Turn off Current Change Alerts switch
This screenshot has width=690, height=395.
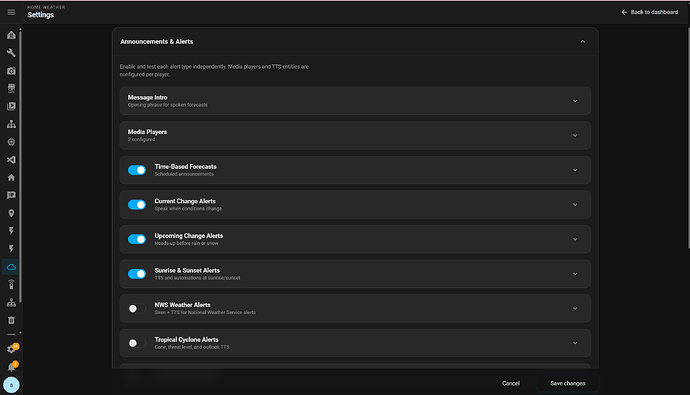coord(137,205)
